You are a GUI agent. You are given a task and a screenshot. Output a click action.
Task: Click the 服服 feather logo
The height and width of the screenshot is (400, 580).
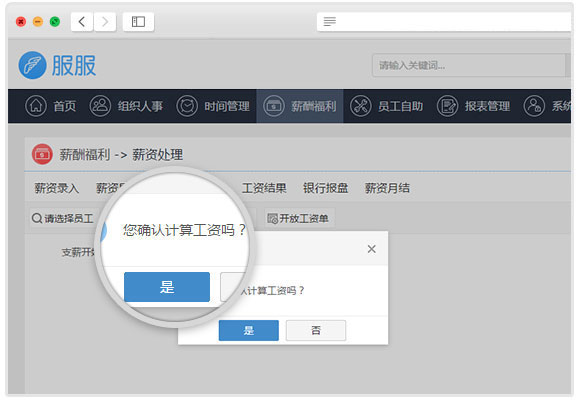click(33, 65)
